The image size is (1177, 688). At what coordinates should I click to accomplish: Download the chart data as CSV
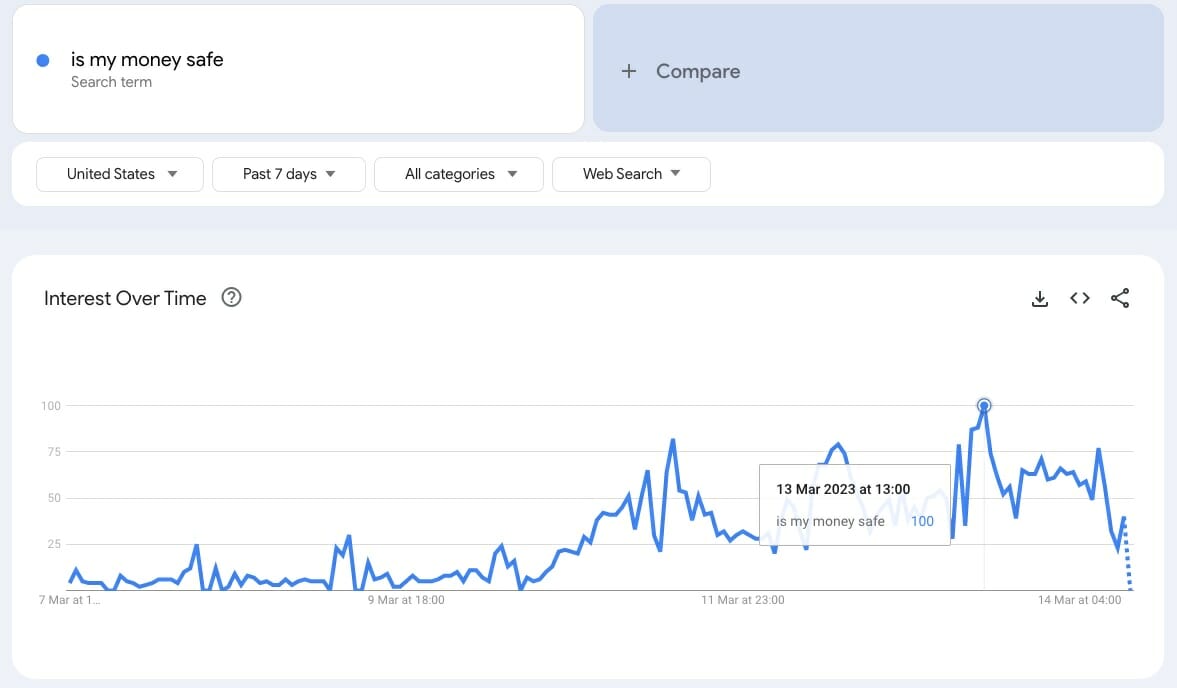(1040, 298)
